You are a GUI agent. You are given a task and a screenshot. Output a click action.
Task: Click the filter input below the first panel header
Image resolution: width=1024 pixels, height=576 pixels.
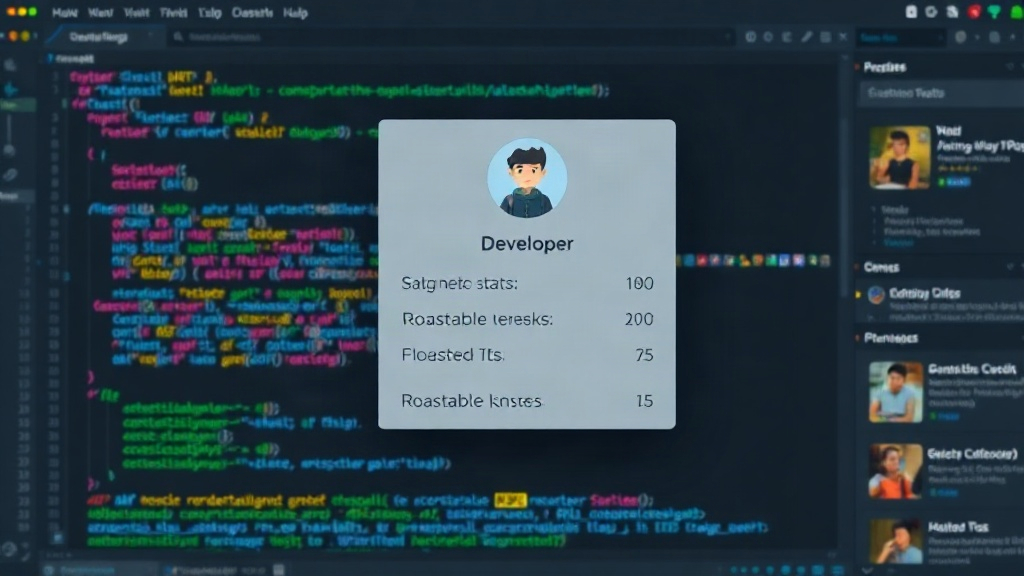[x=941, y=93]
